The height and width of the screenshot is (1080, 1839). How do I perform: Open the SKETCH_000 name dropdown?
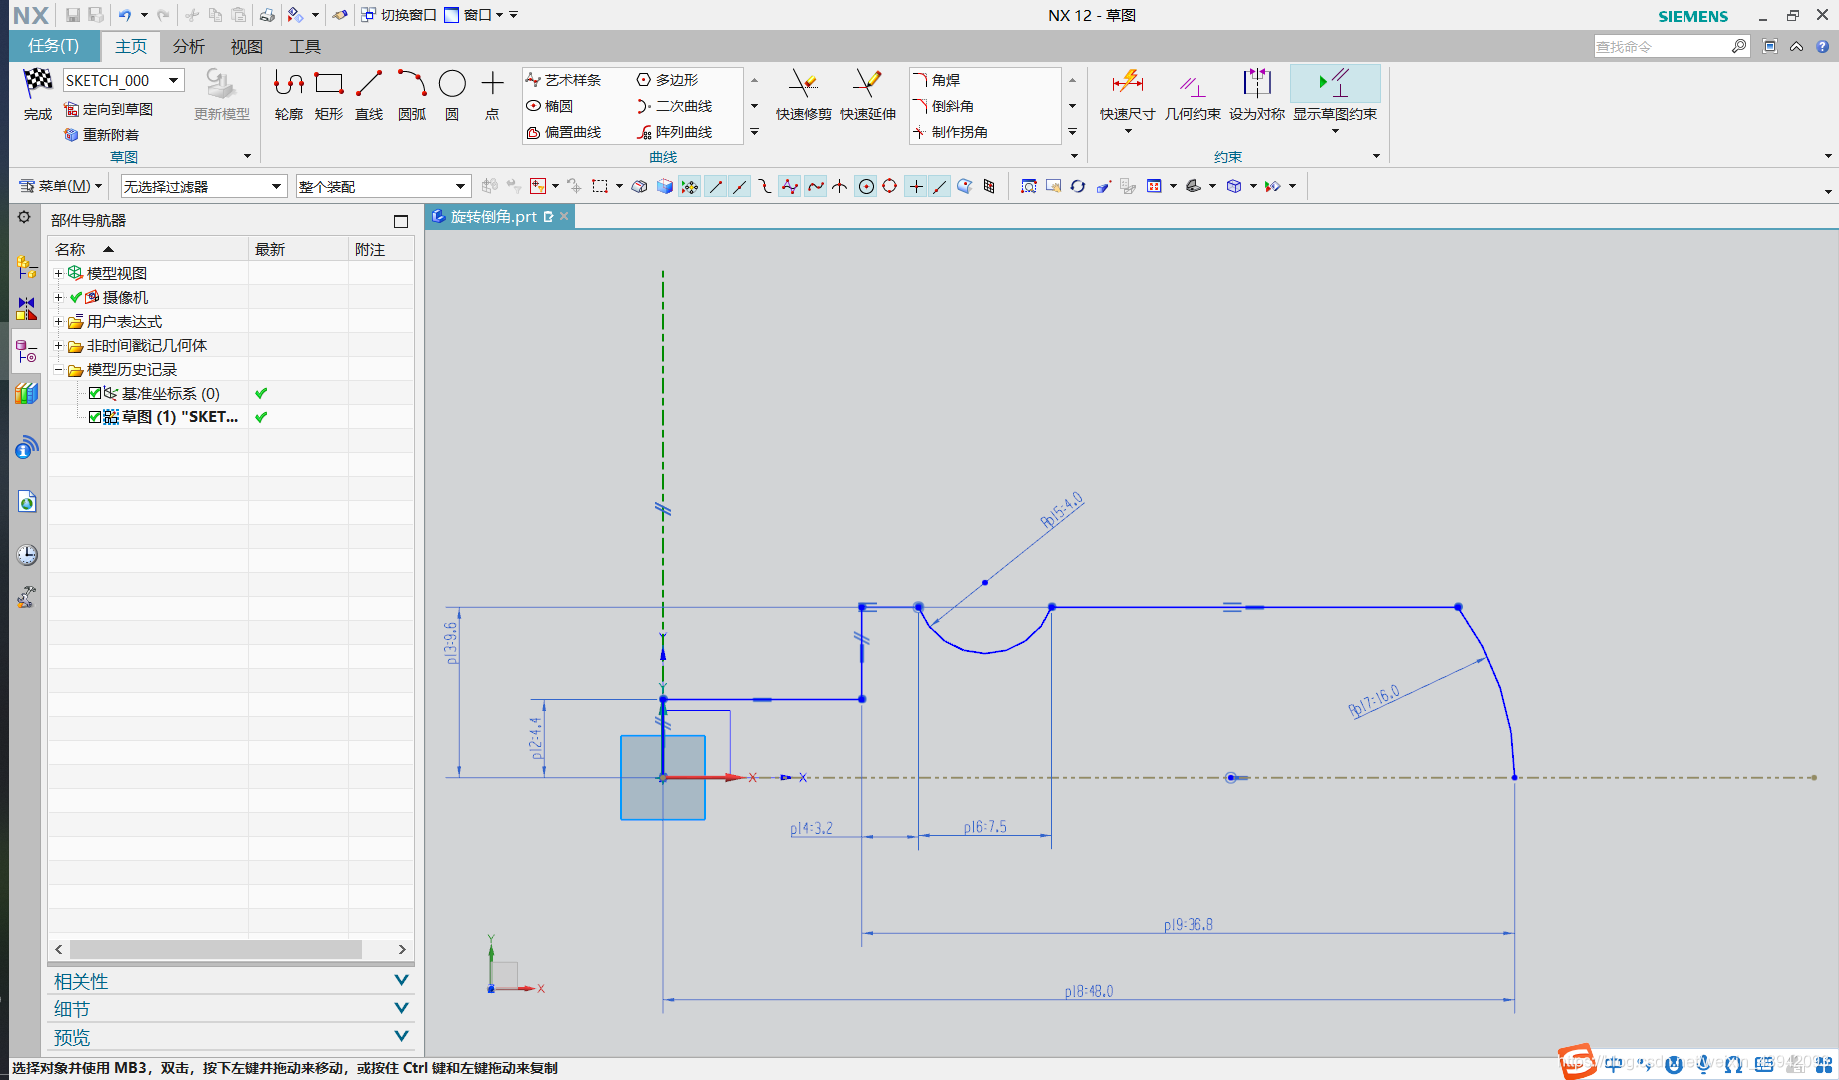coord(174,80)
